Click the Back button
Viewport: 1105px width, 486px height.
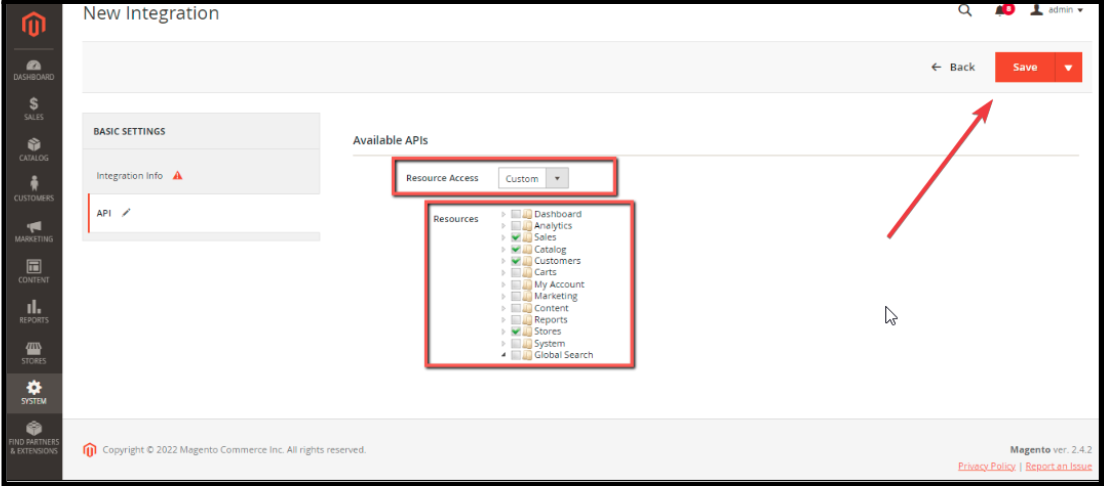point(953,67)
